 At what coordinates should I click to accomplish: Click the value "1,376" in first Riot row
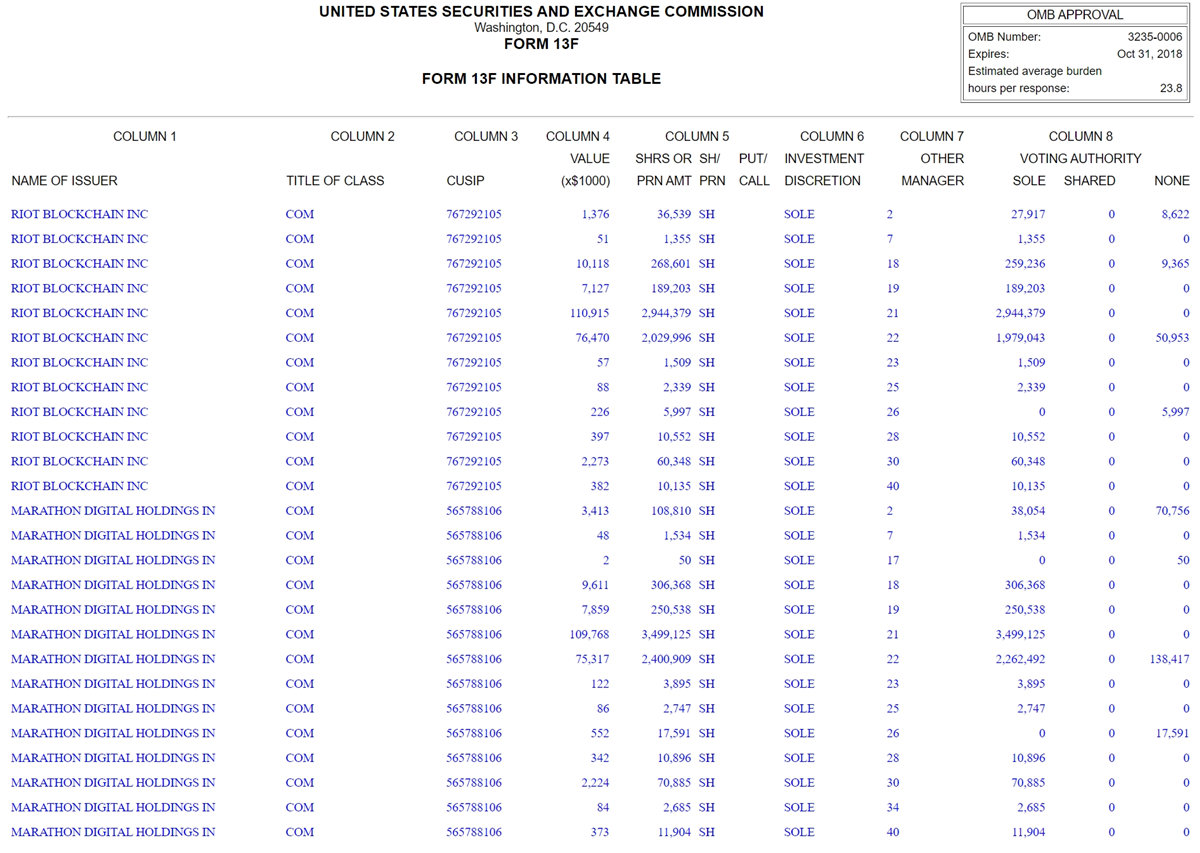pyautogui.click(x=595, y=214)
